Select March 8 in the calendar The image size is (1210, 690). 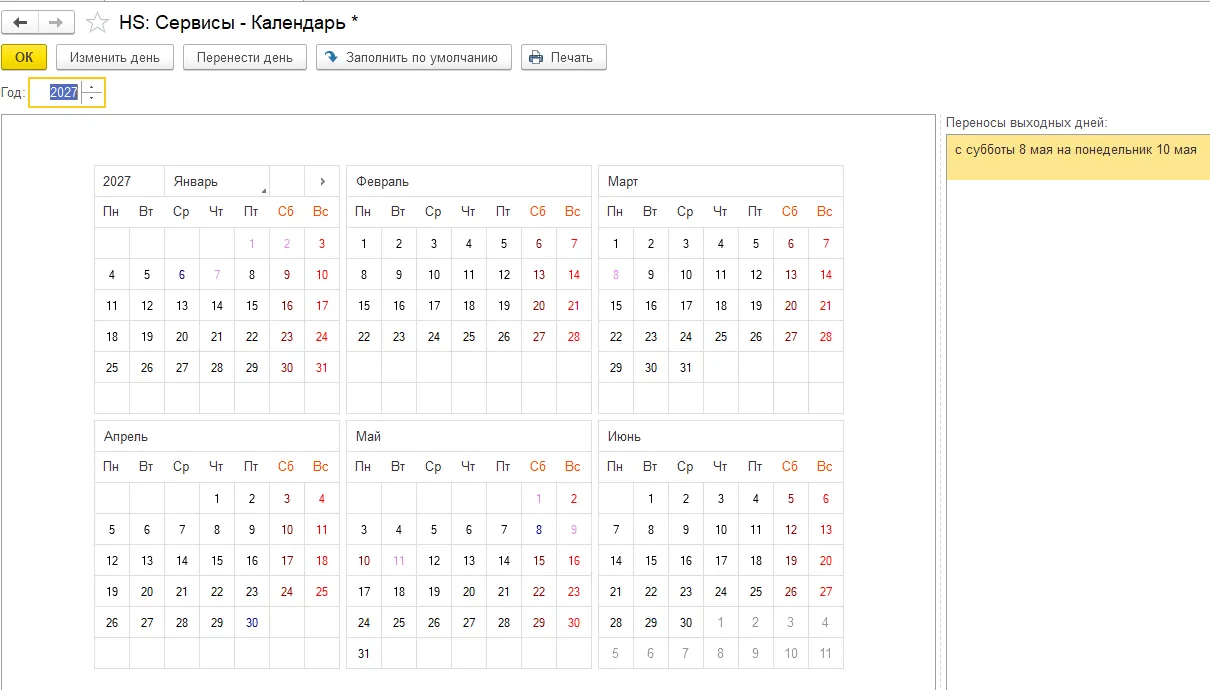[x=616, y=275]
